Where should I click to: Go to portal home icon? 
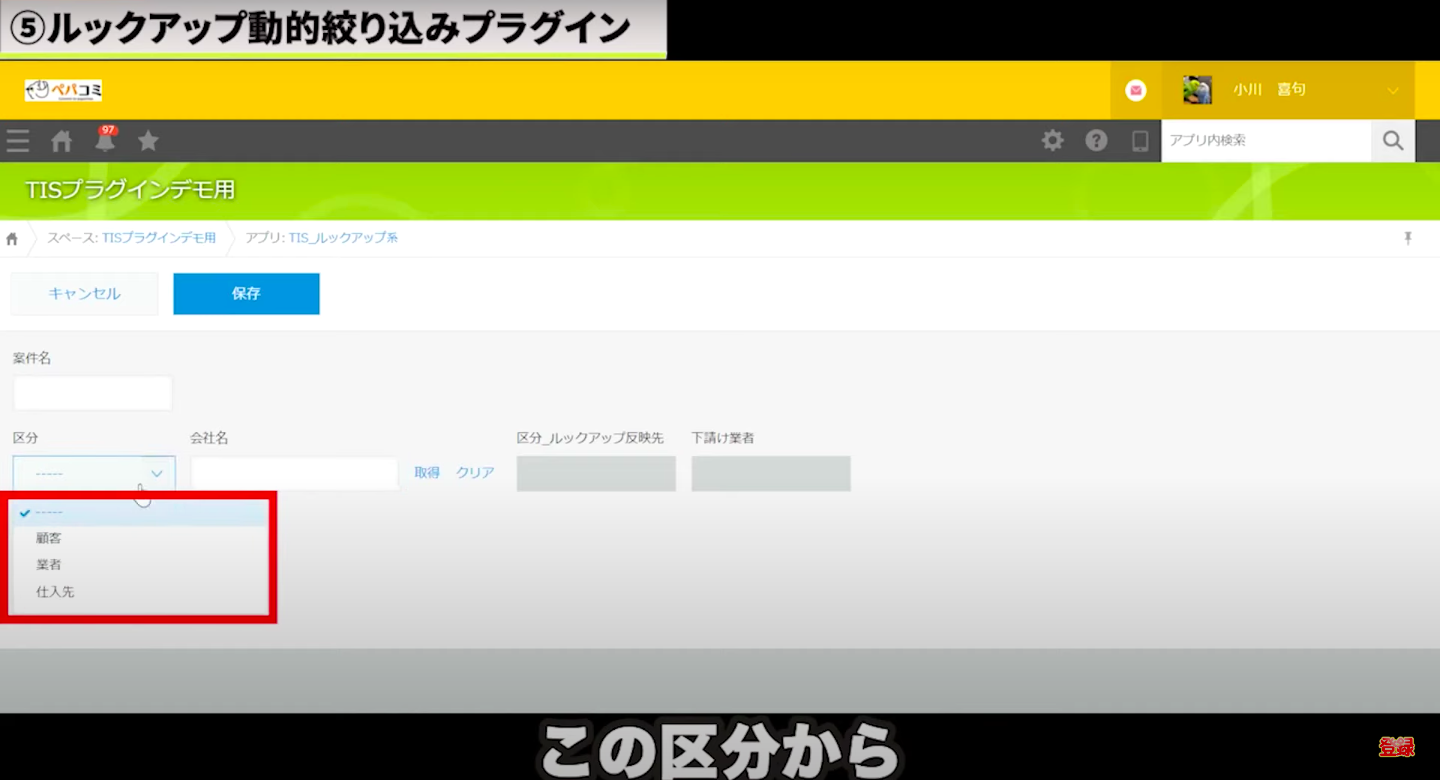[62, 141]
